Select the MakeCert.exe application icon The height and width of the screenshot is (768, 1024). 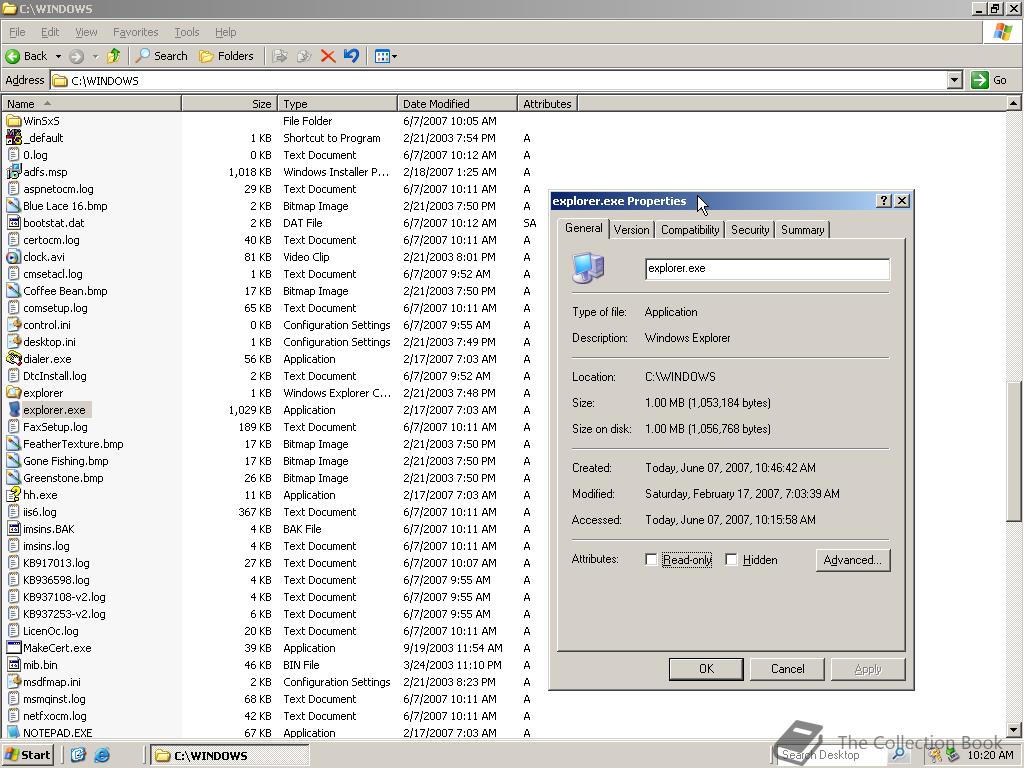[x=14, y=647]
